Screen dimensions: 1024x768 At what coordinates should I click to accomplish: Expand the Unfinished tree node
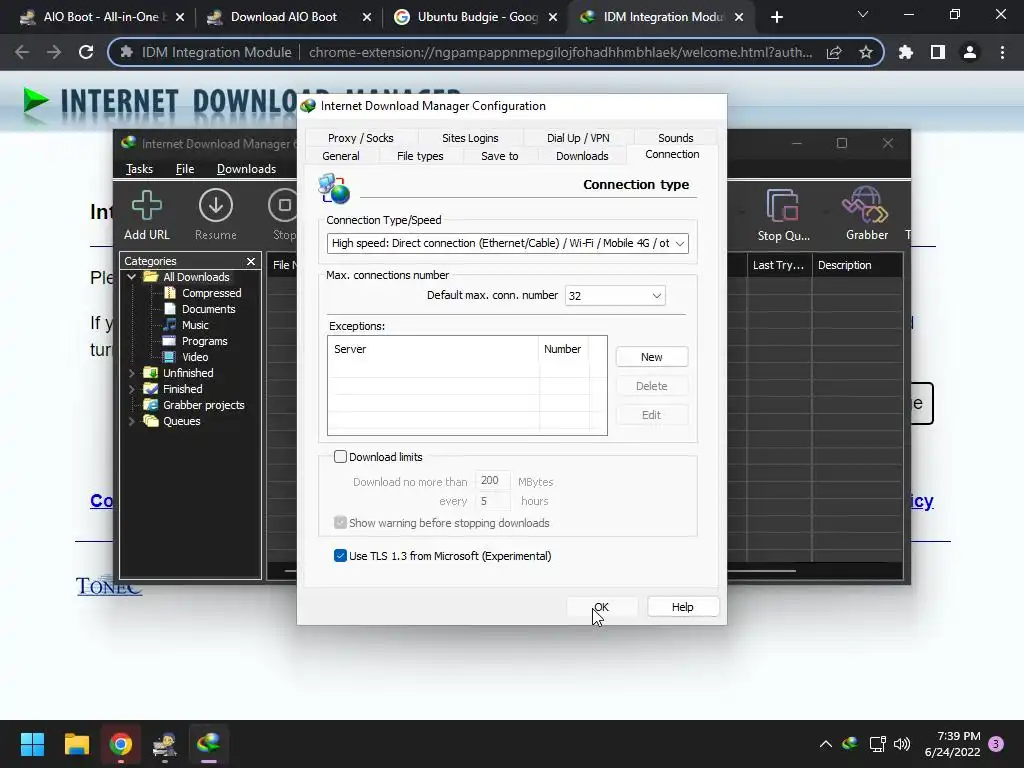pos(132,373)
